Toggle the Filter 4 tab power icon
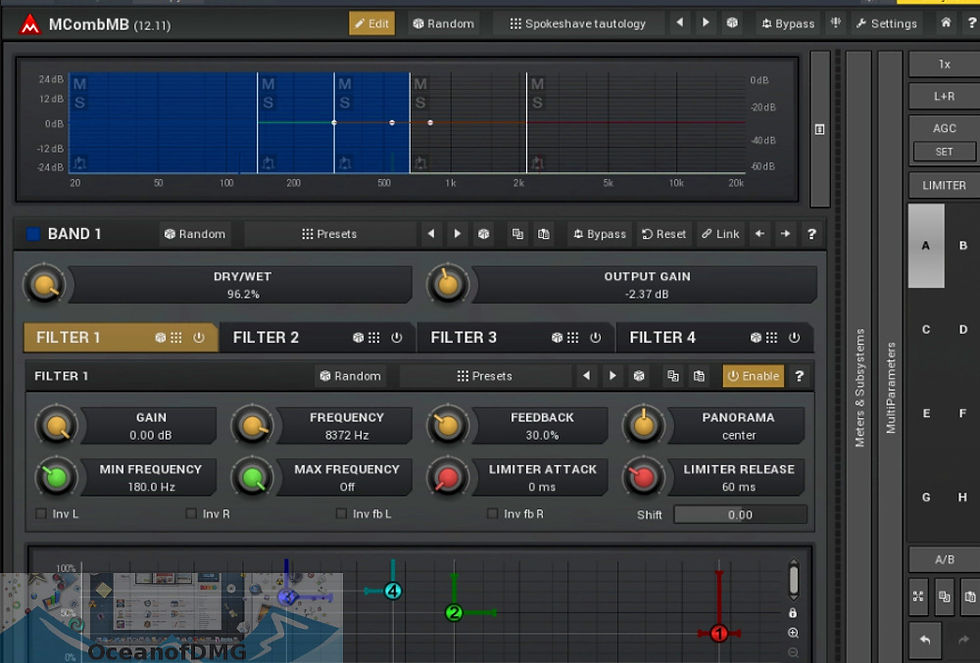 pos(794,337)
